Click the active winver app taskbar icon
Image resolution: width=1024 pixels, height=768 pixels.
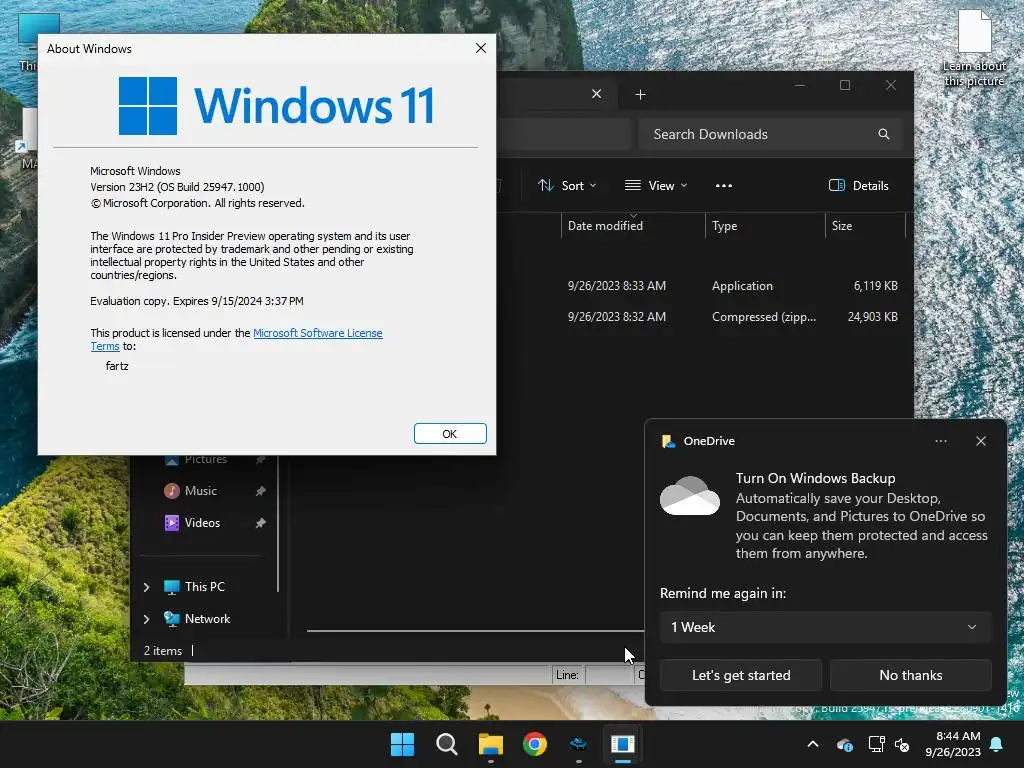pos(623,744)
